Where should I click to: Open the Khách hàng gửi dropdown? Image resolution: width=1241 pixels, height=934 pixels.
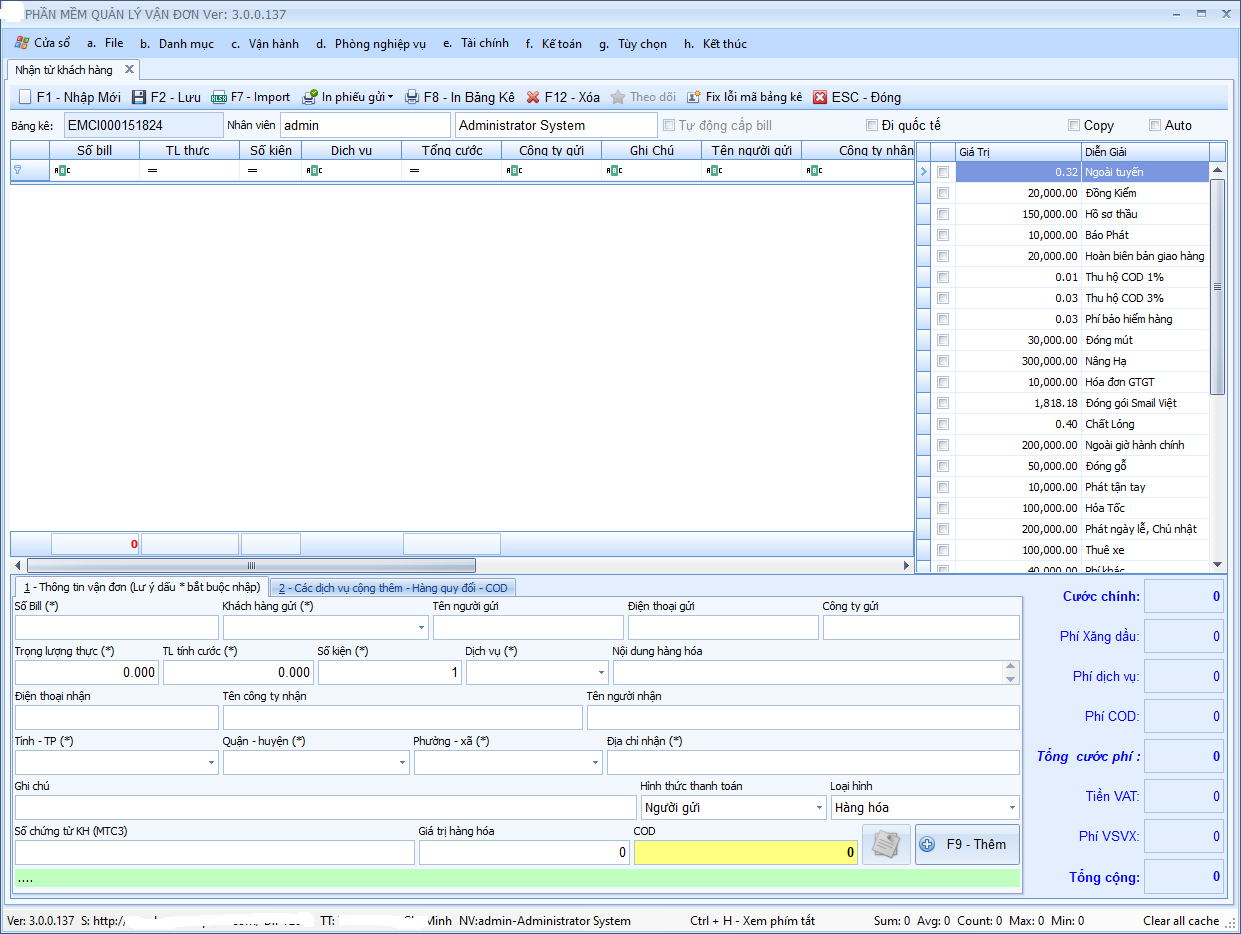pos(421,628)
